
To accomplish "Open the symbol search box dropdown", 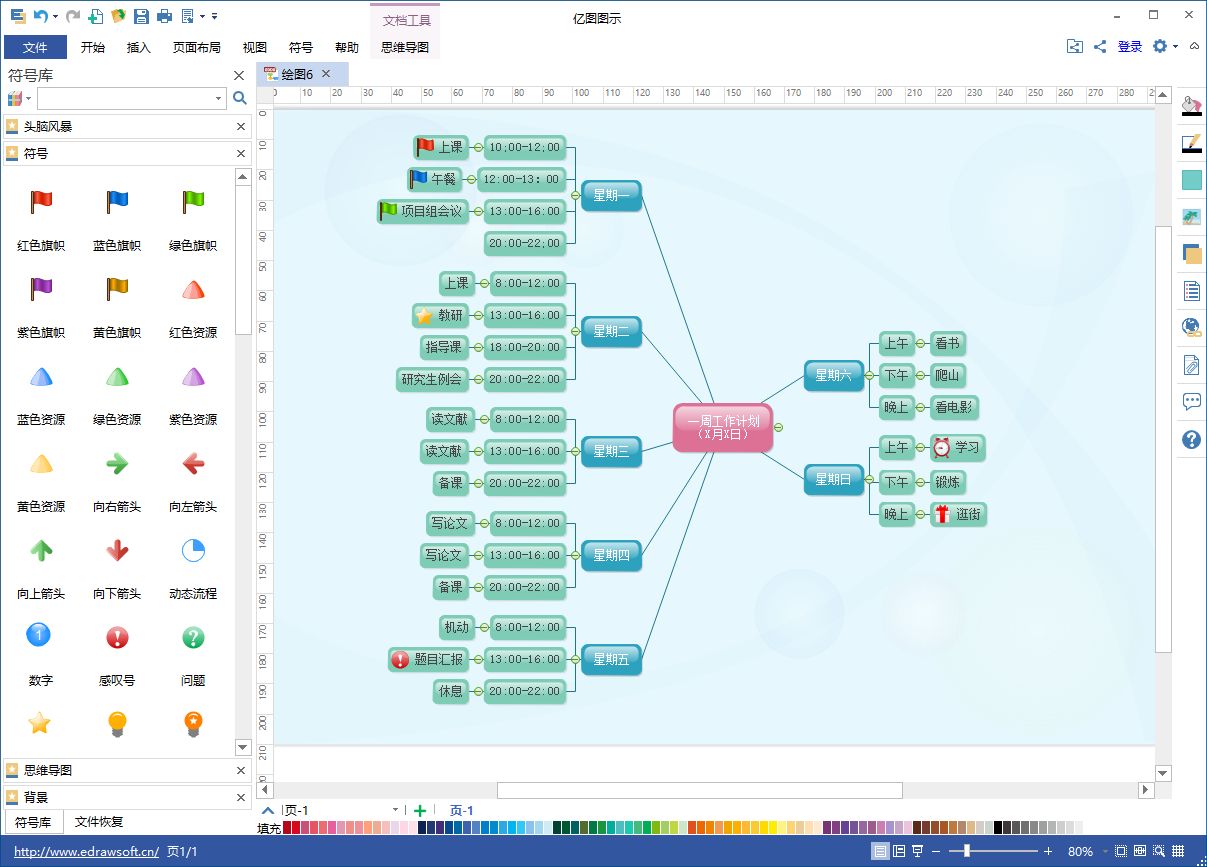I will [x=219, y=98].
